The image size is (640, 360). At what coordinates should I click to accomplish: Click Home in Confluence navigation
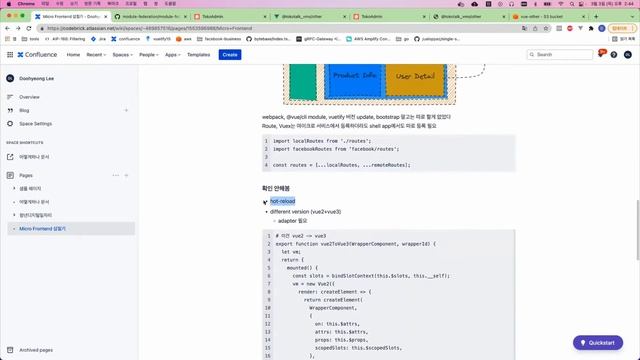73,55
